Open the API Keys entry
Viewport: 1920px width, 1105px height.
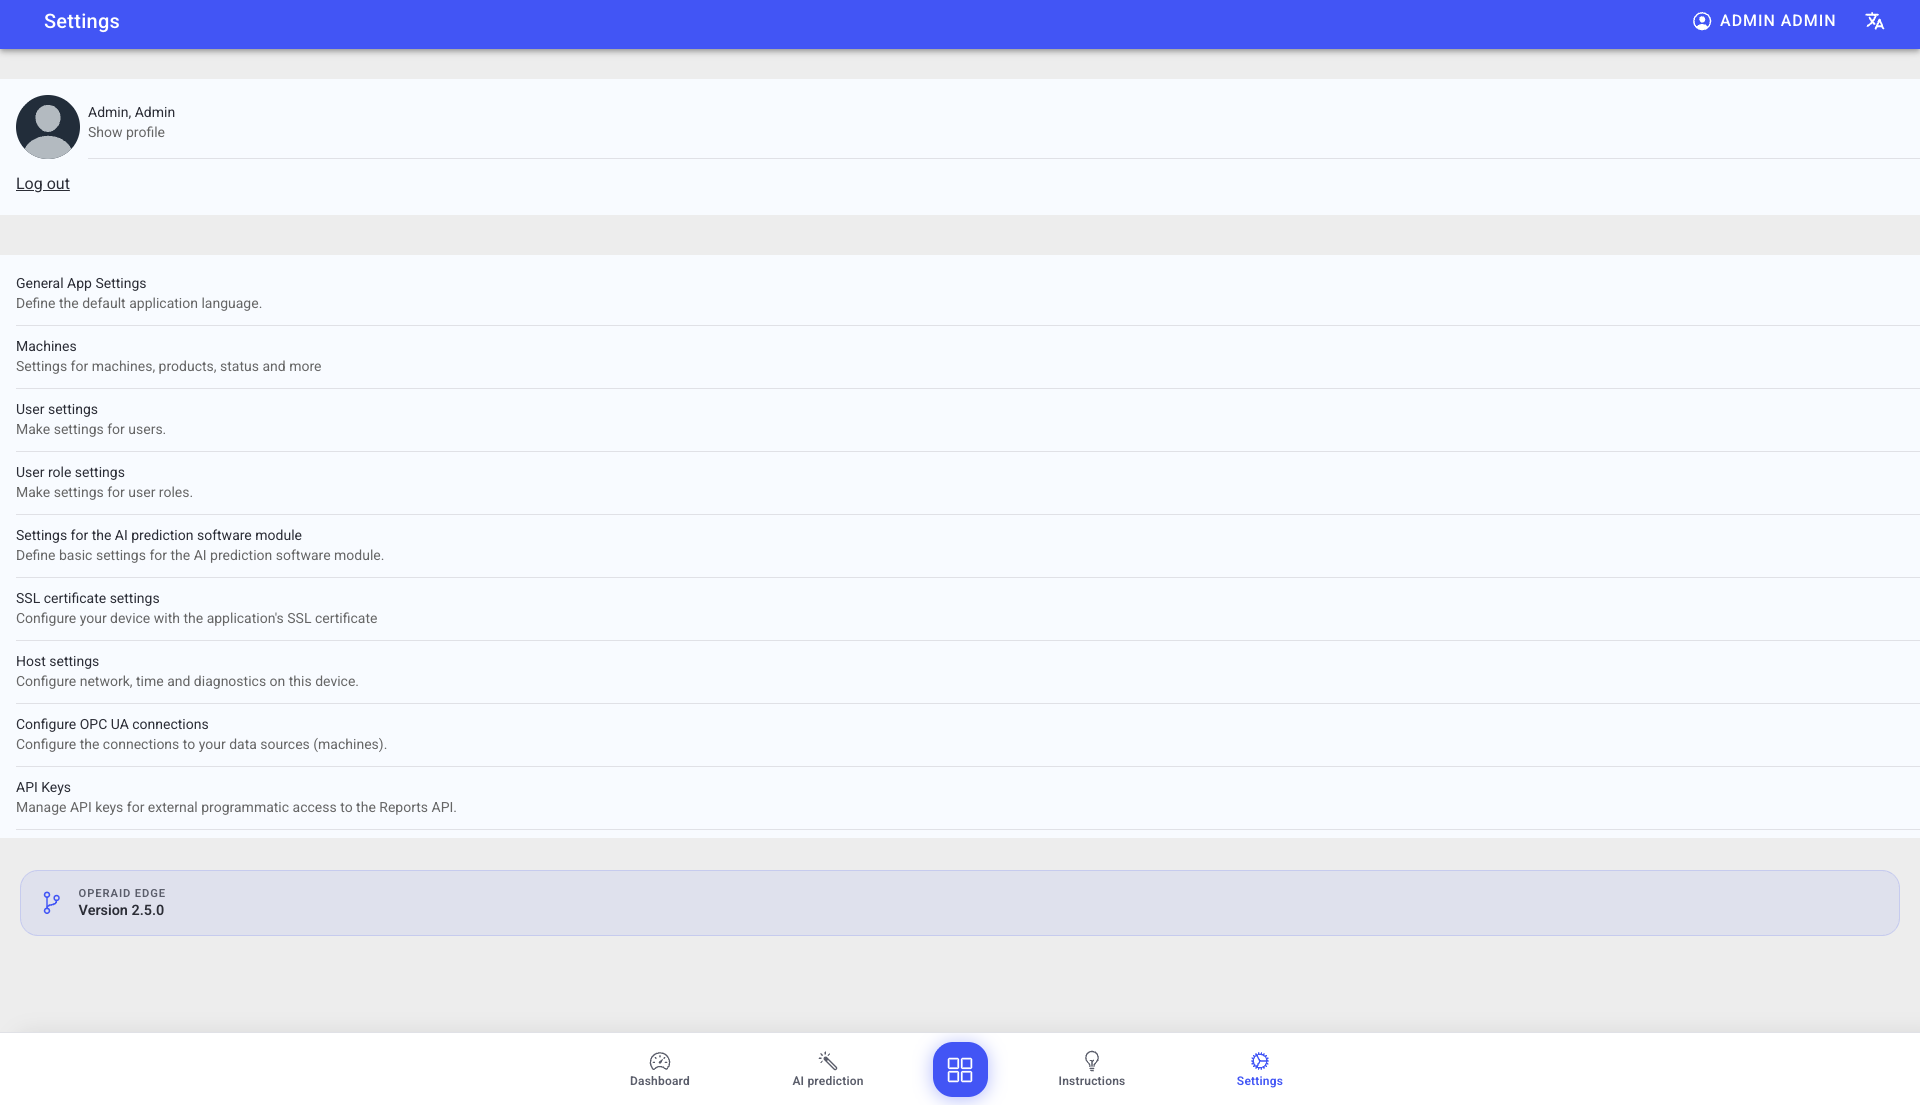tap(960, 798)
